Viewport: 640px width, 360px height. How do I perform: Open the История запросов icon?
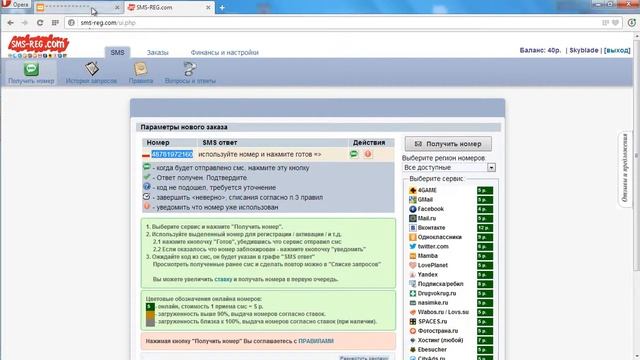[91, 73]
